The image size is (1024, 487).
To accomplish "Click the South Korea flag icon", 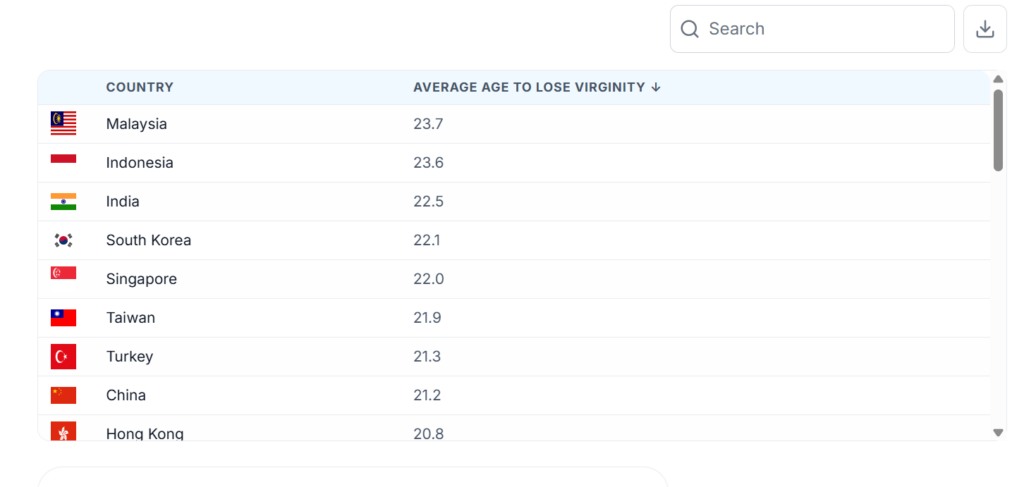I will pos(63,240).
